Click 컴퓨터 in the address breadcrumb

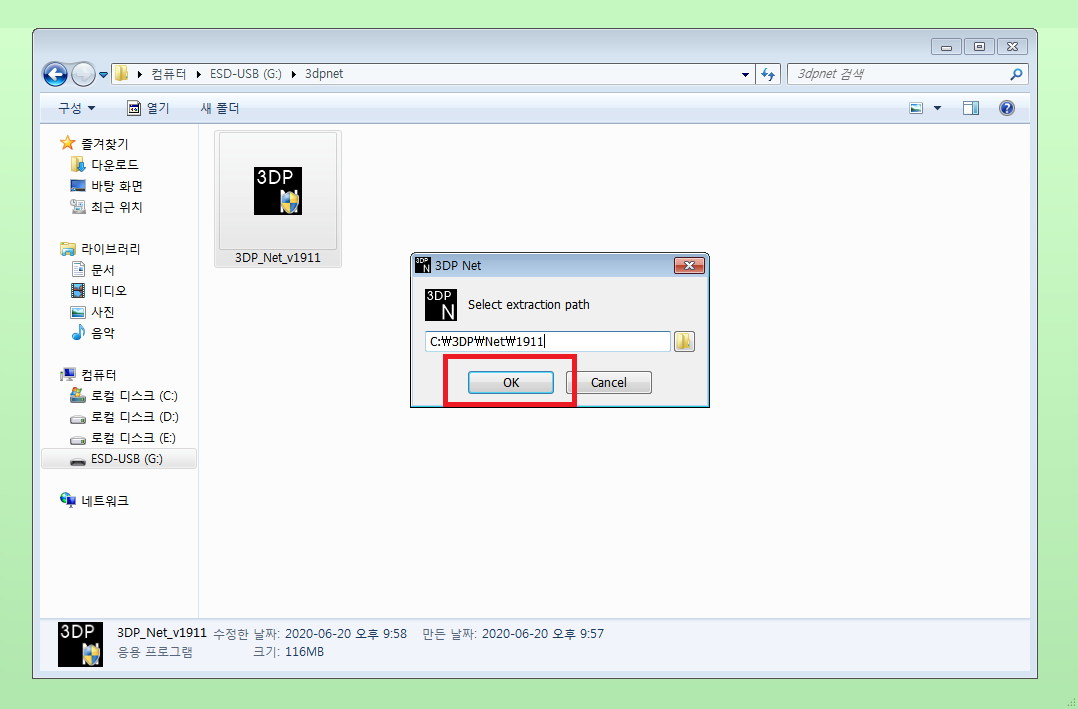(168, 74)
